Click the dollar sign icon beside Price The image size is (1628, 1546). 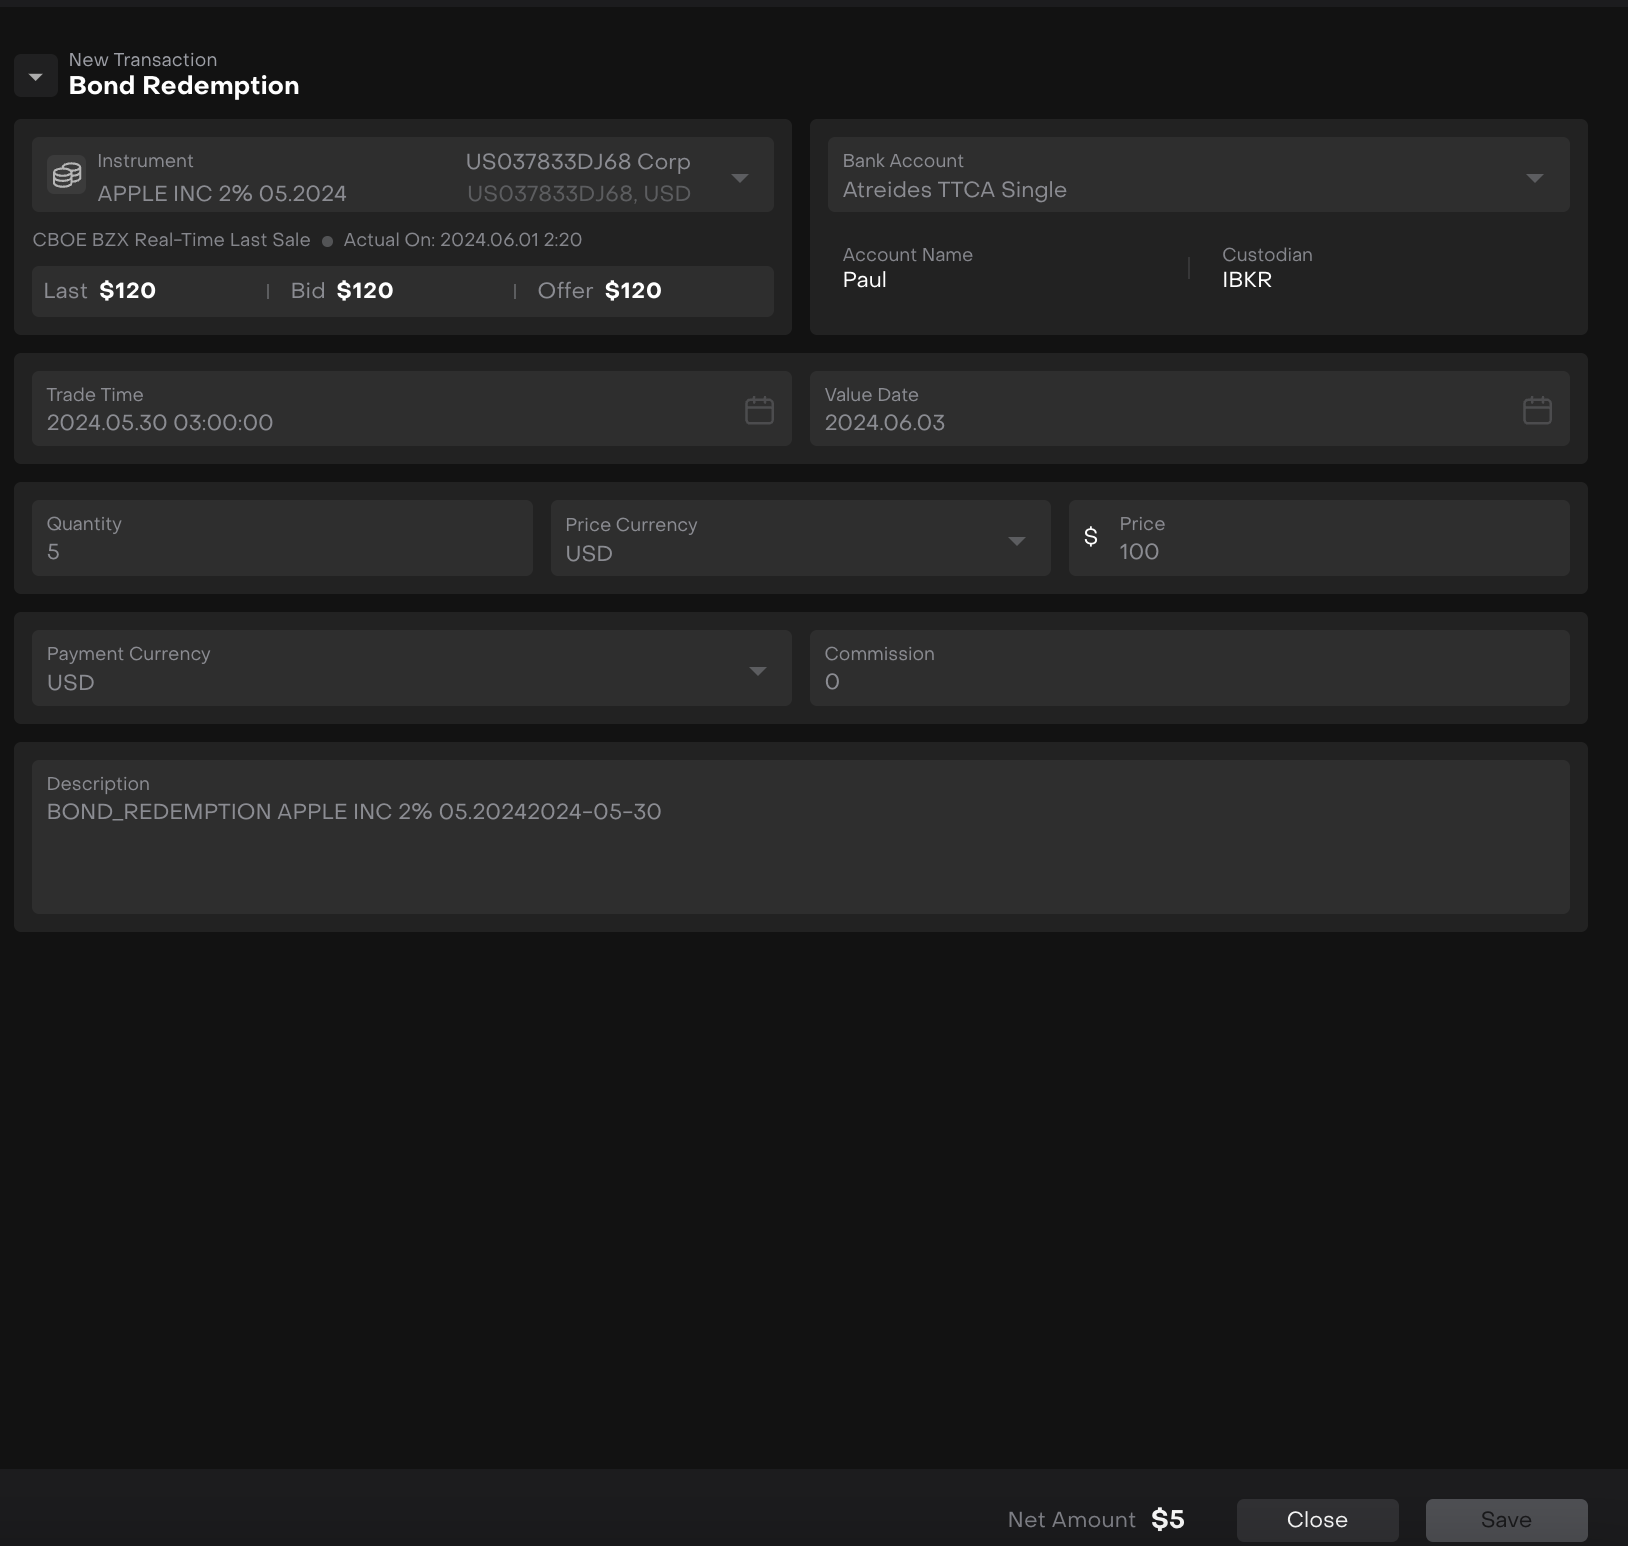coord(1091,538)
